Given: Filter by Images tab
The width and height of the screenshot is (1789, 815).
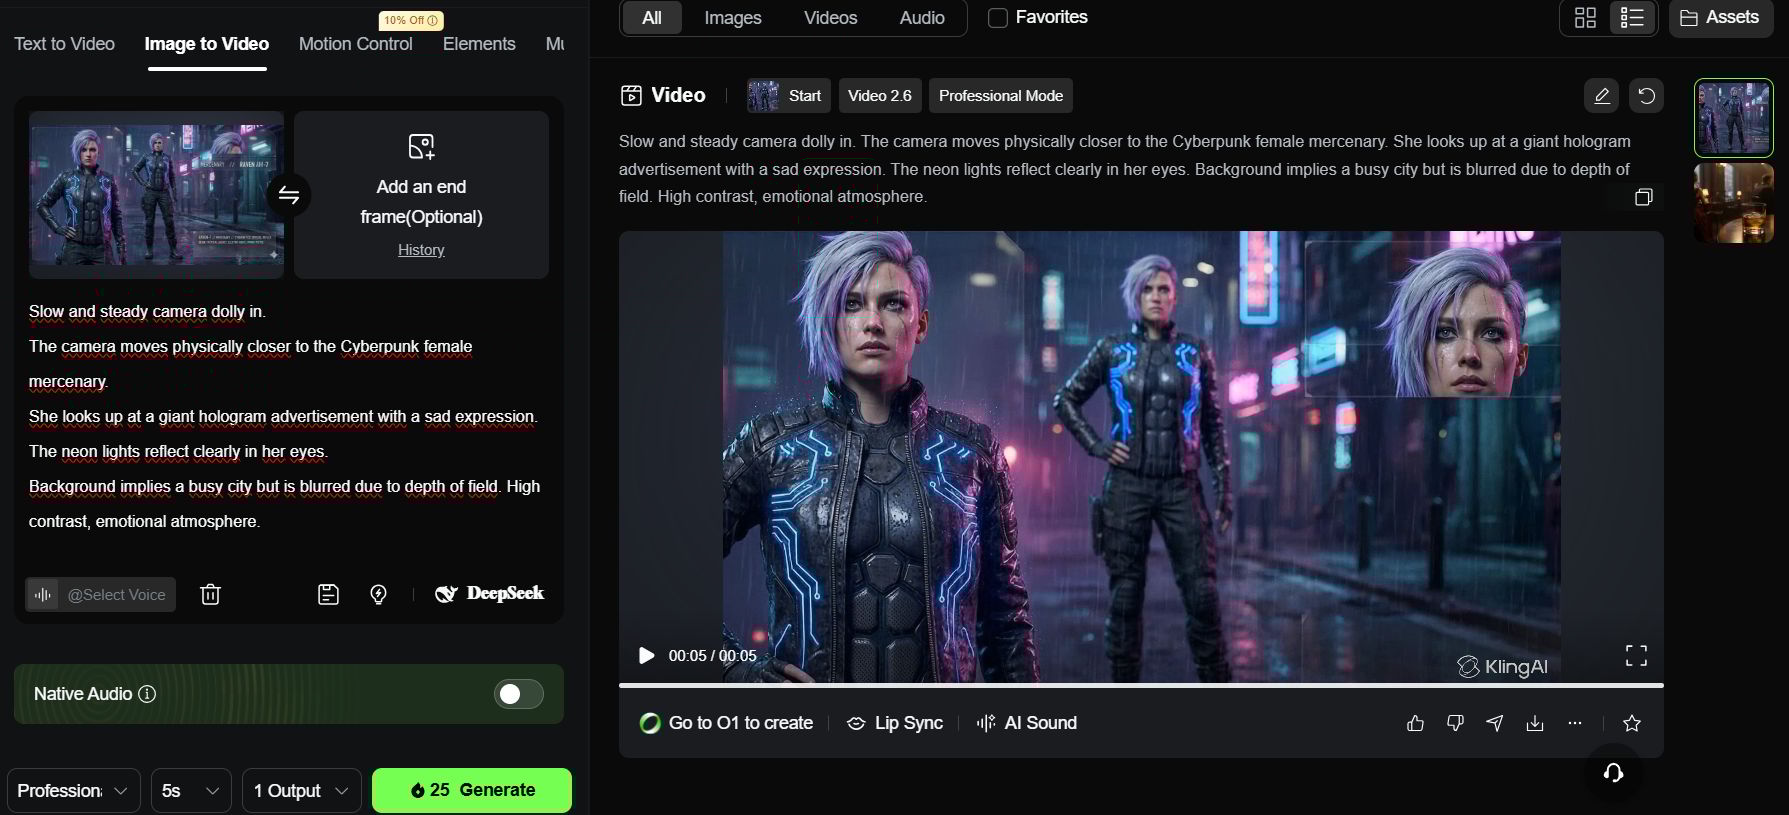Looking at the screenshot, I should [733, 18].
